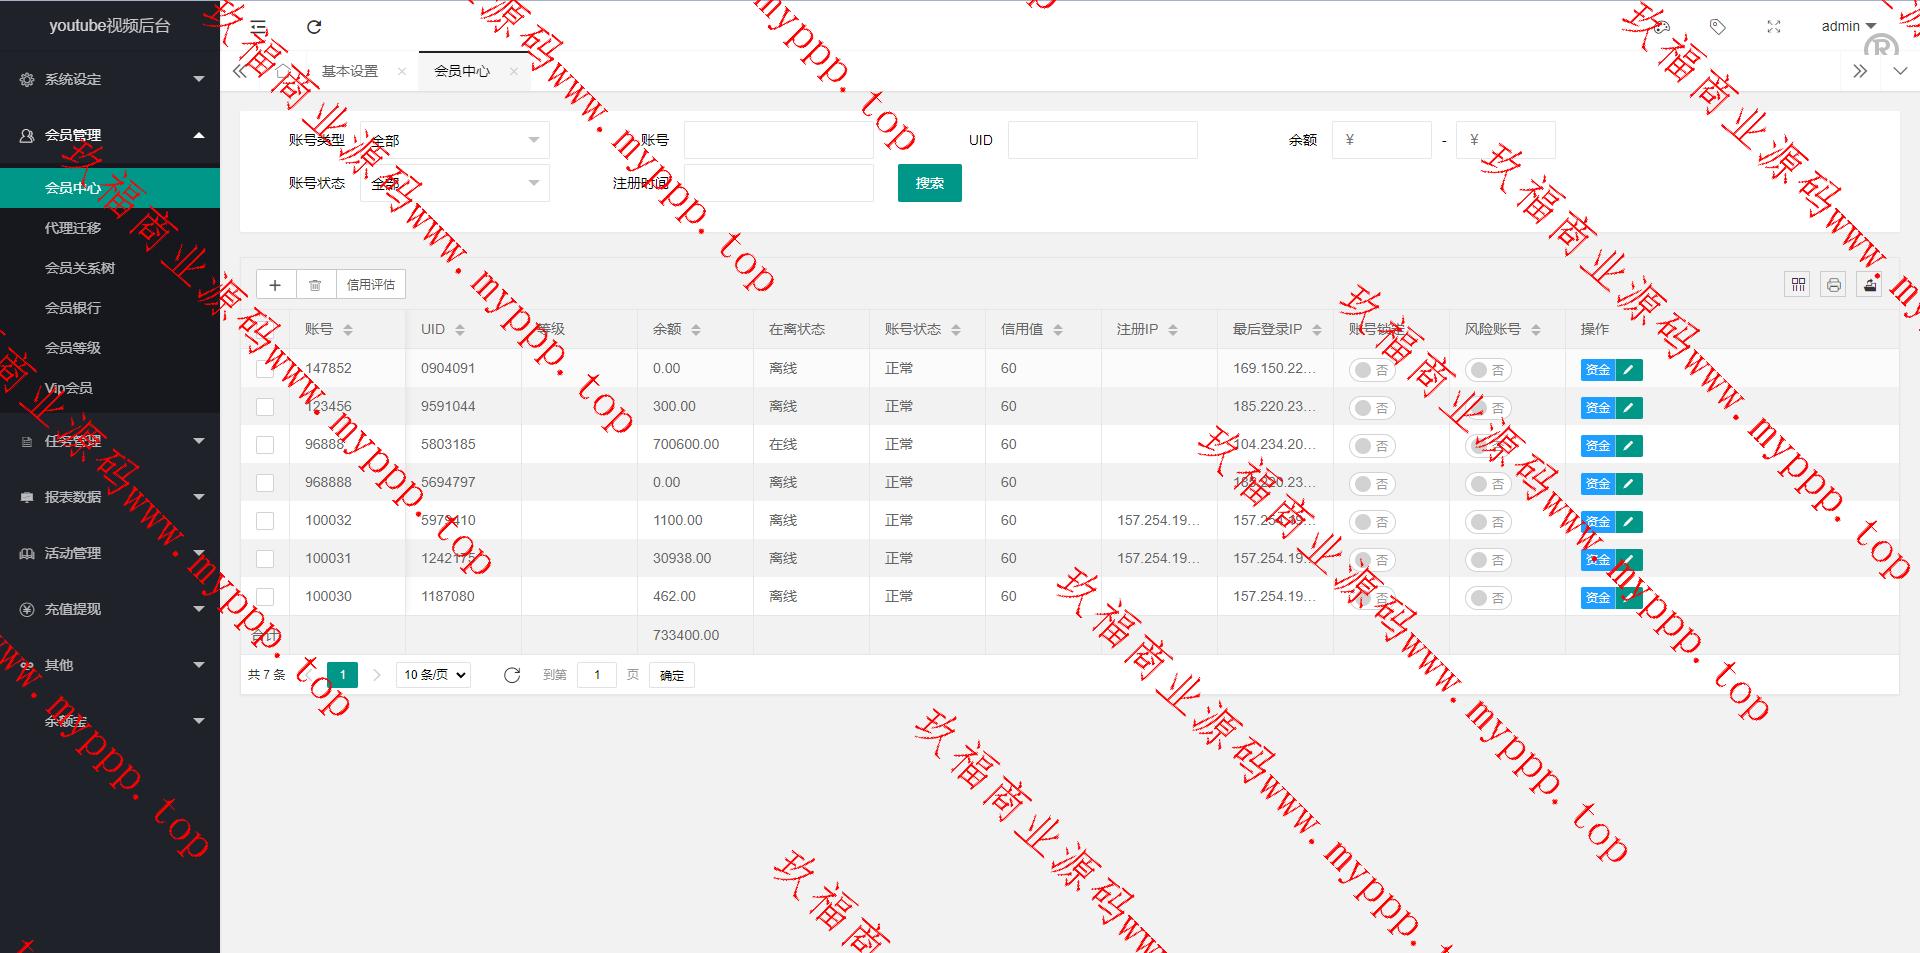Image resolution: width=1920 pixels, height=953 pixels.
Task: Open the 10 条/页 page size dropdown
Action: [x=434, y=675]
